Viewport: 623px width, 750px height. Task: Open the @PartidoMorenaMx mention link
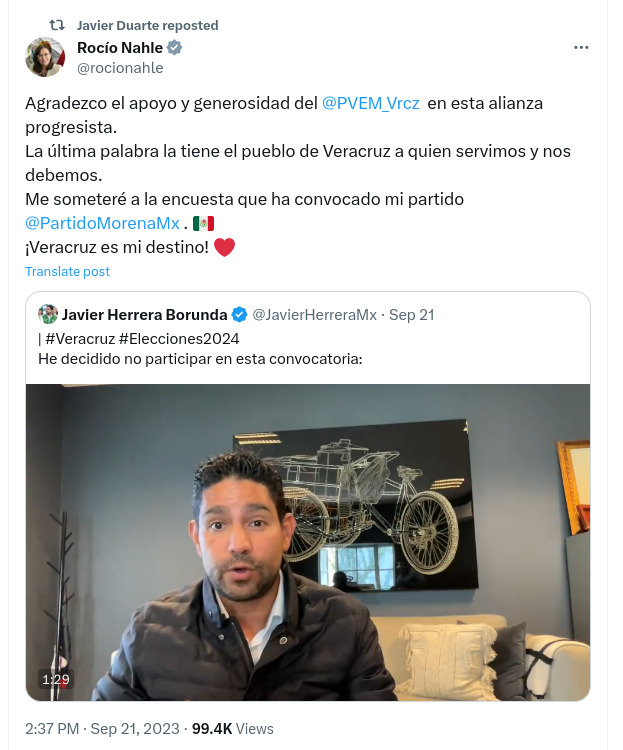click(x=102, y=223)
